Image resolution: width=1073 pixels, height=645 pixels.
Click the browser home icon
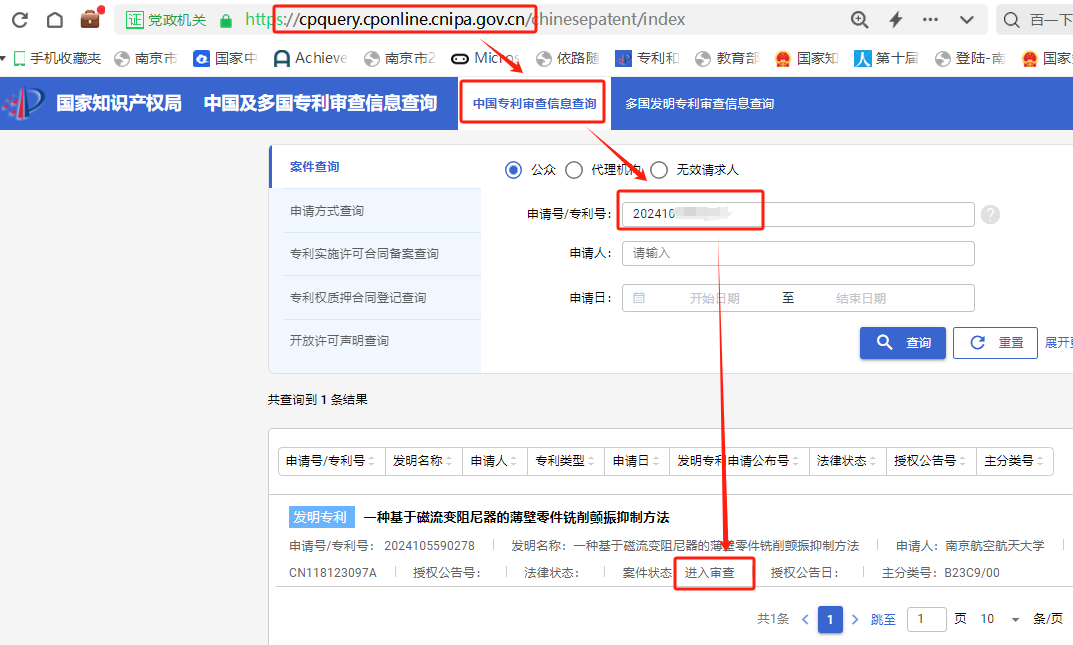(x=55, y=20)
